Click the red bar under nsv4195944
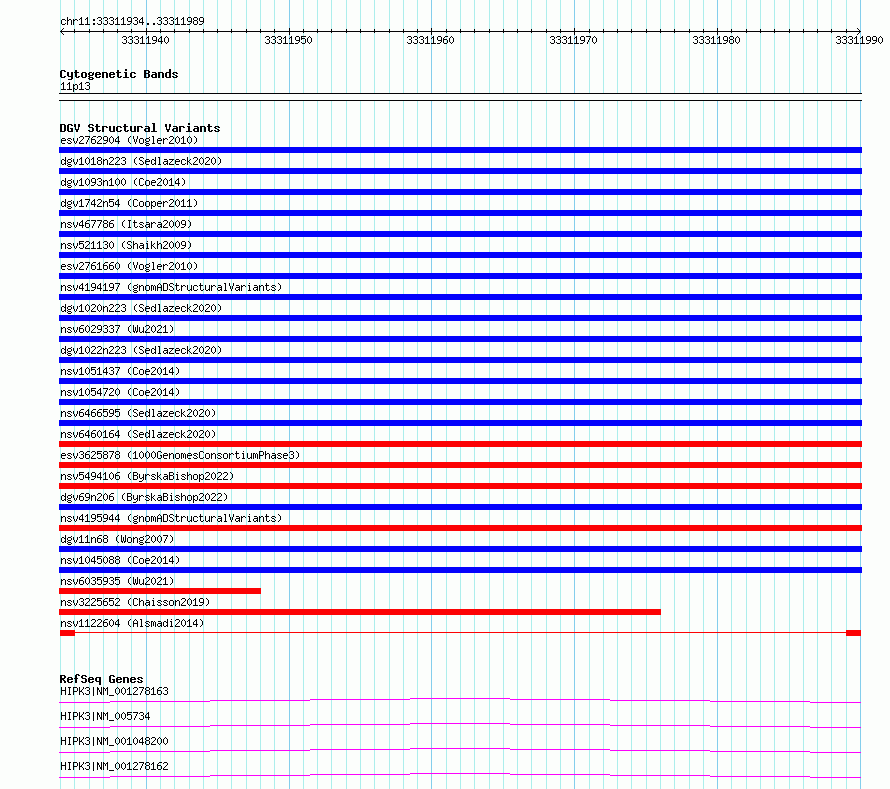Image resolution: width=890 pixels, height=789 pixels. [460, 528]
